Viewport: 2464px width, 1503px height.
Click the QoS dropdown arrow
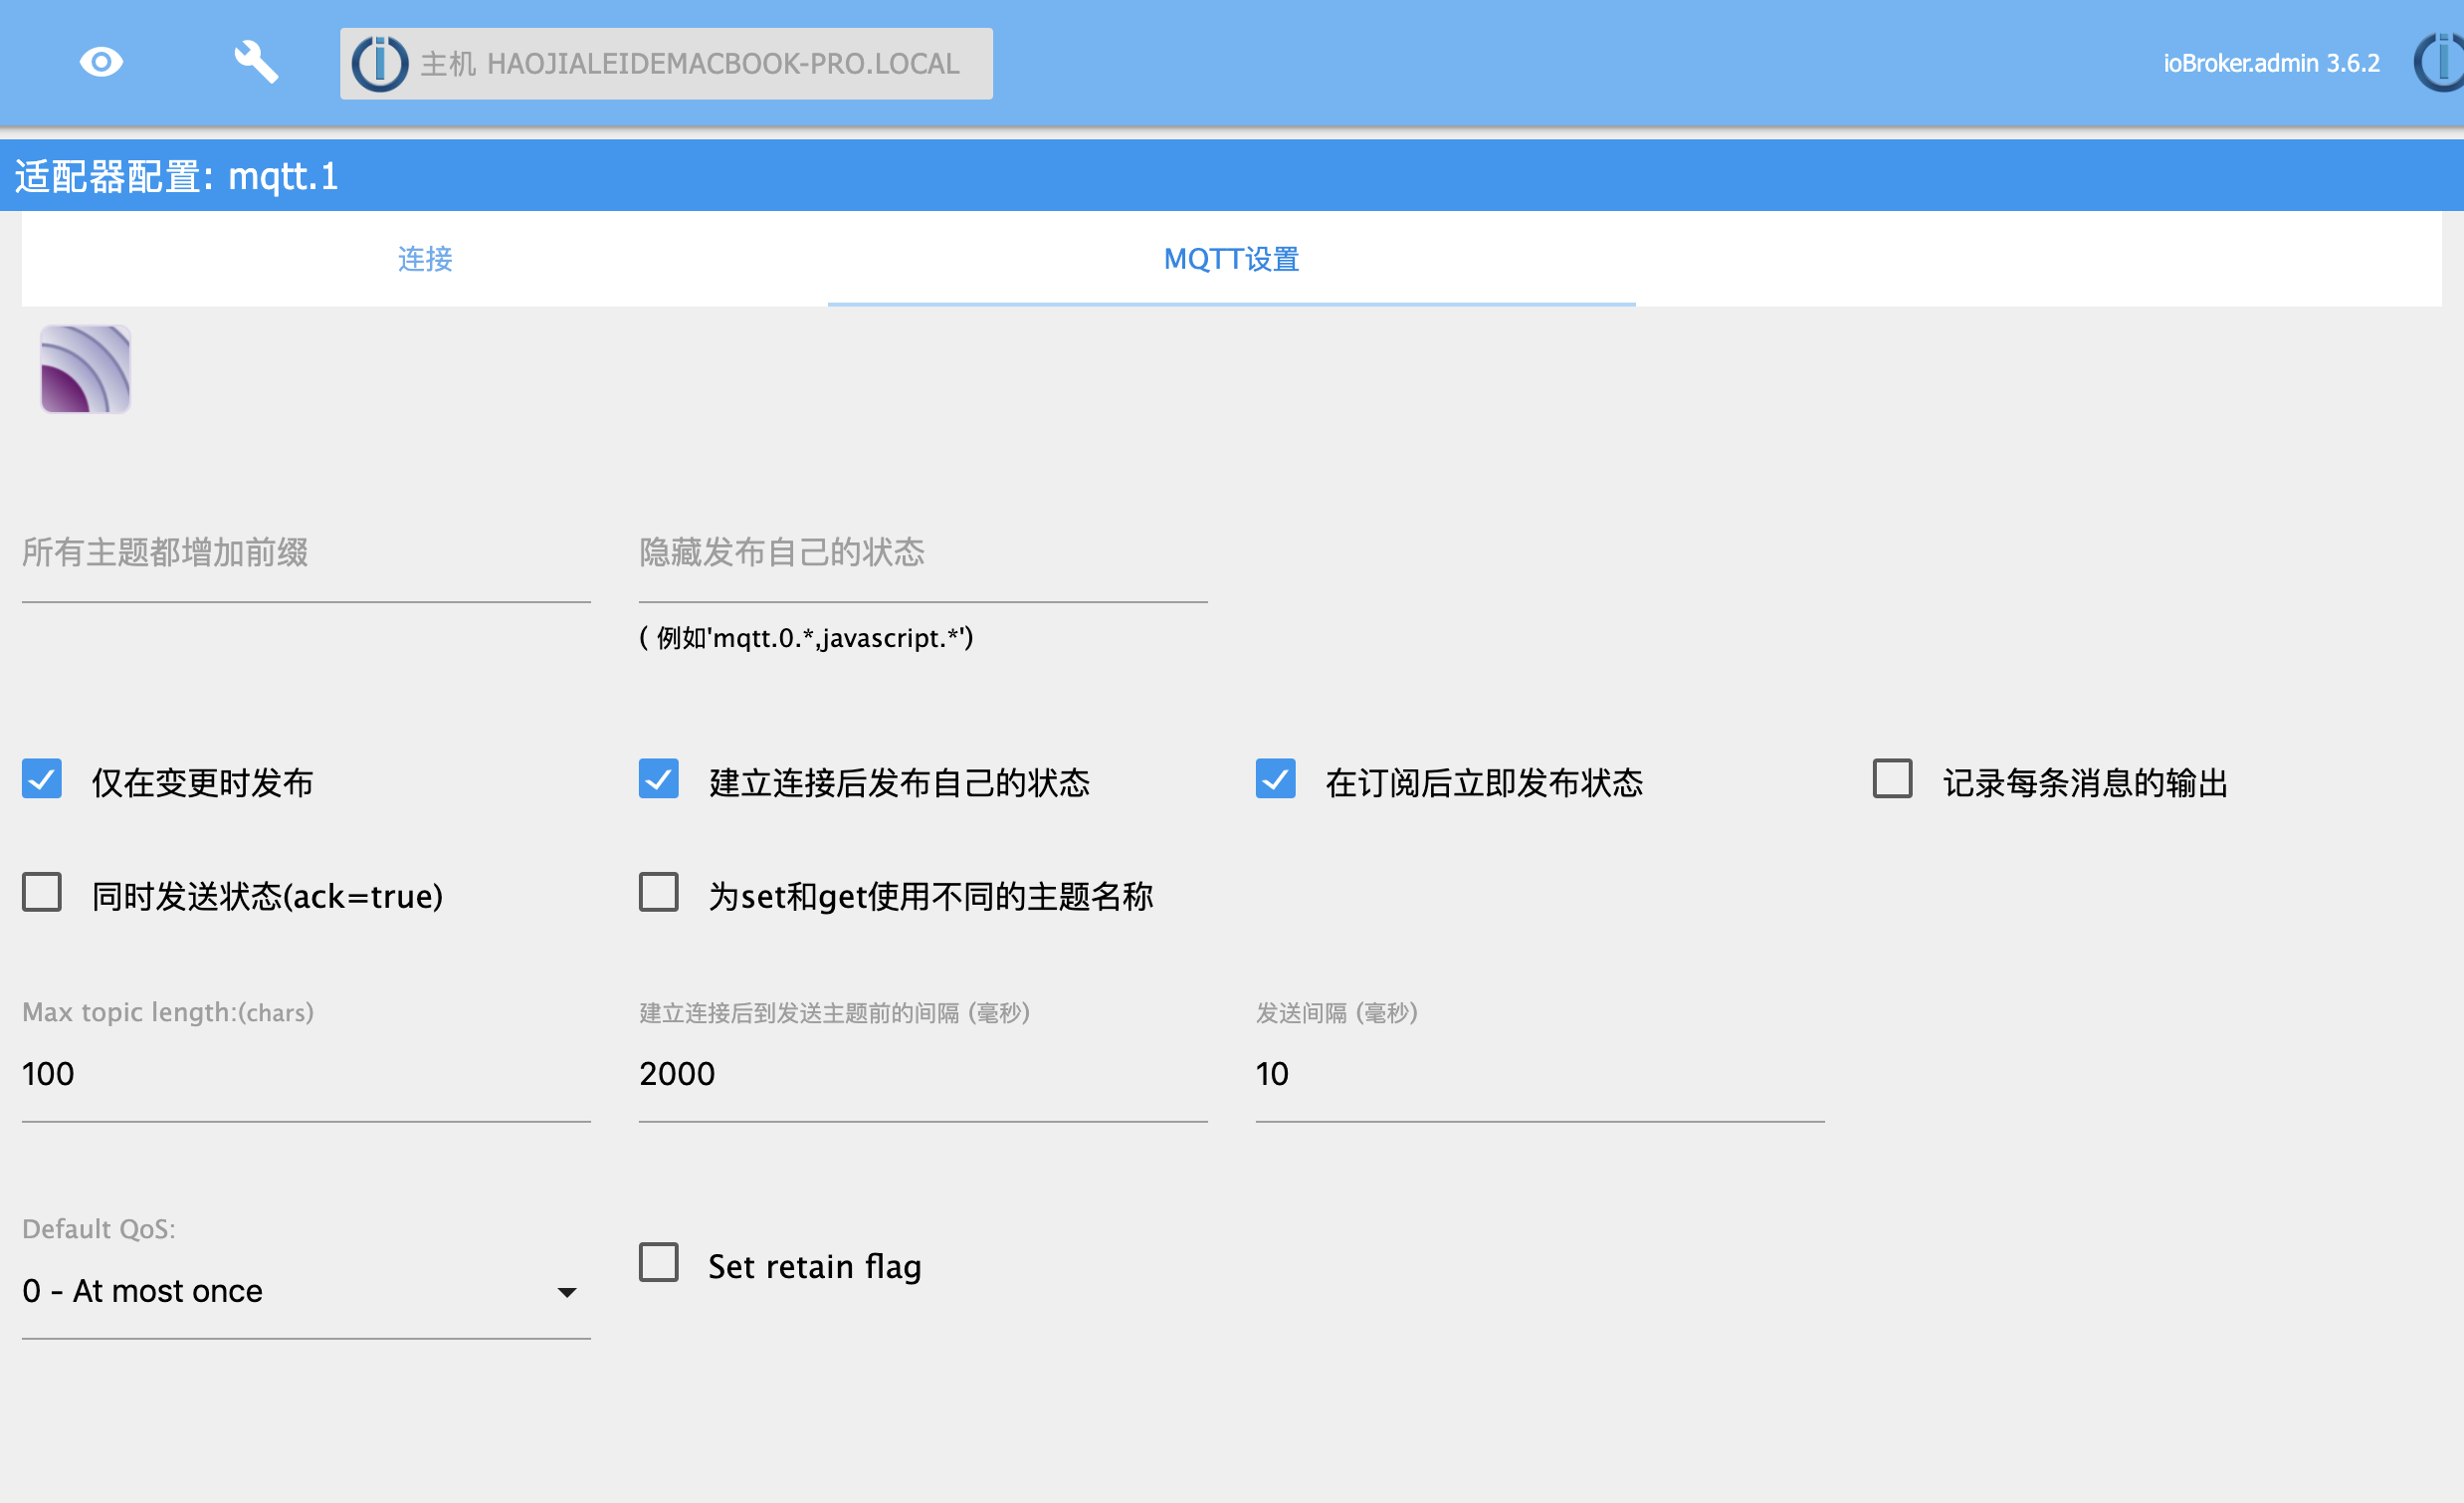click(x=567, y=1293)
